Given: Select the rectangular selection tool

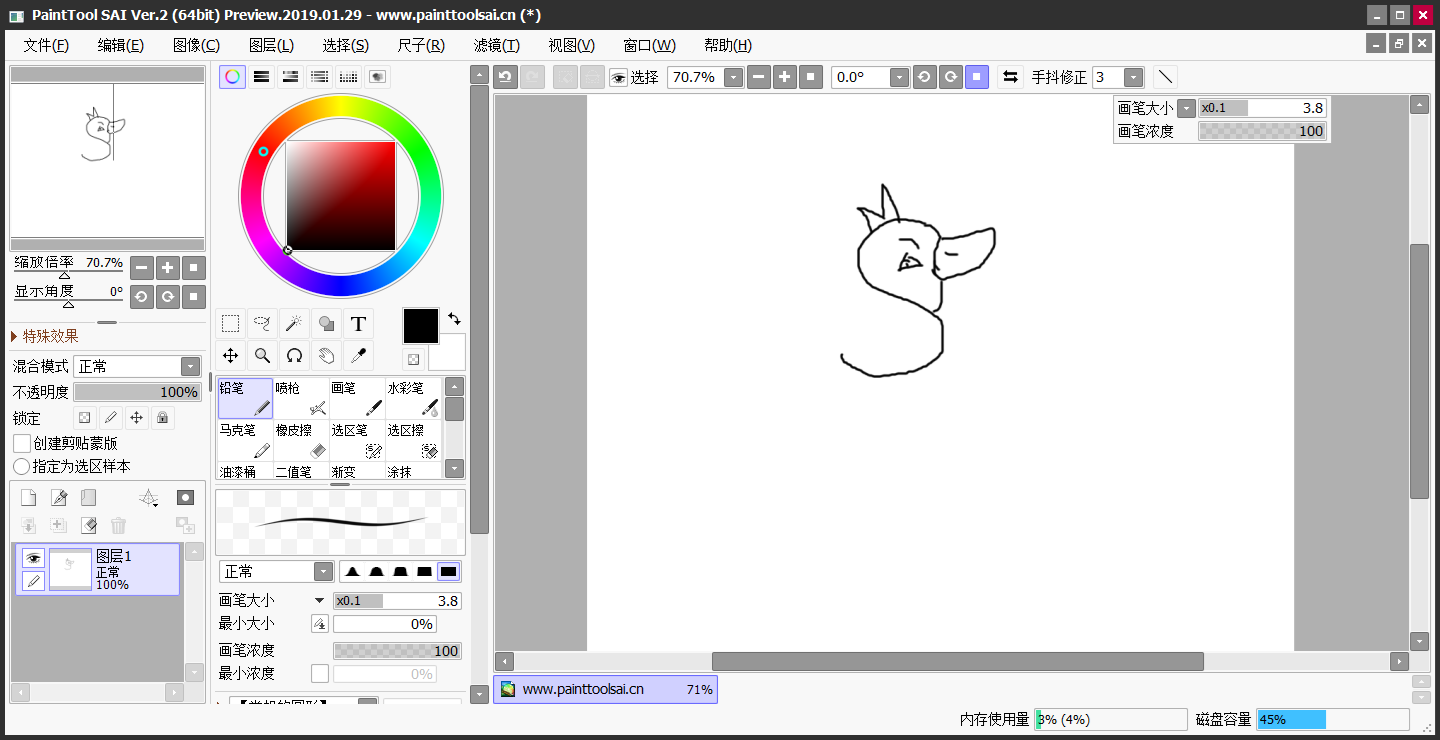Looking at the screenshot, I should pyautogui.click(x=230, y=324).
